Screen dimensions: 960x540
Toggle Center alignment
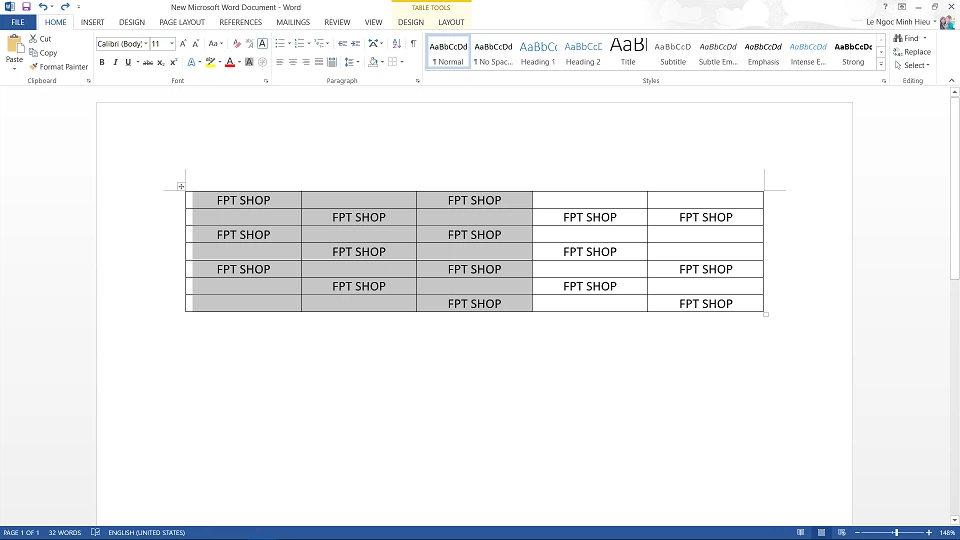pyautogui.click(x=293, y=62)
